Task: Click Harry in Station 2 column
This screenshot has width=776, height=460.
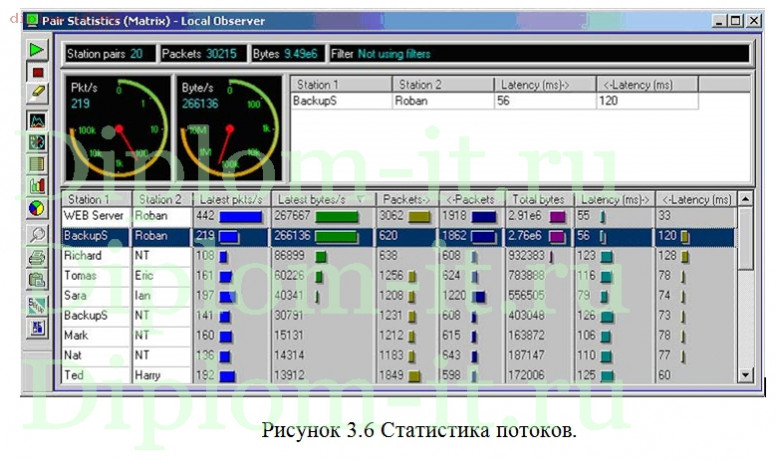Action: click(147, 375)
